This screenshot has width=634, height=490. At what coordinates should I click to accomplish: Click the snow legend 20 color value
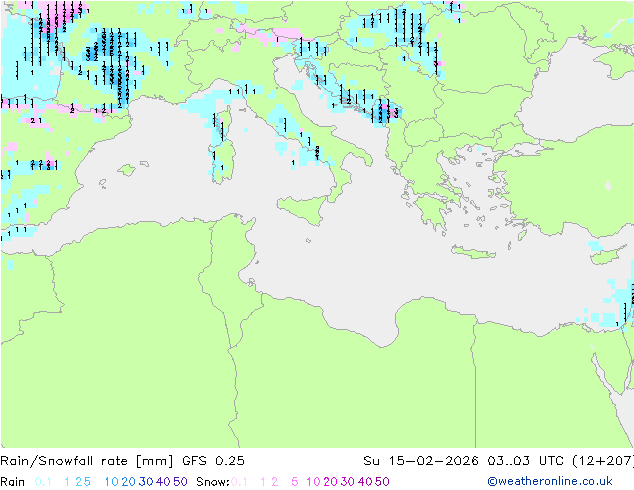click(x=330, y=482)
